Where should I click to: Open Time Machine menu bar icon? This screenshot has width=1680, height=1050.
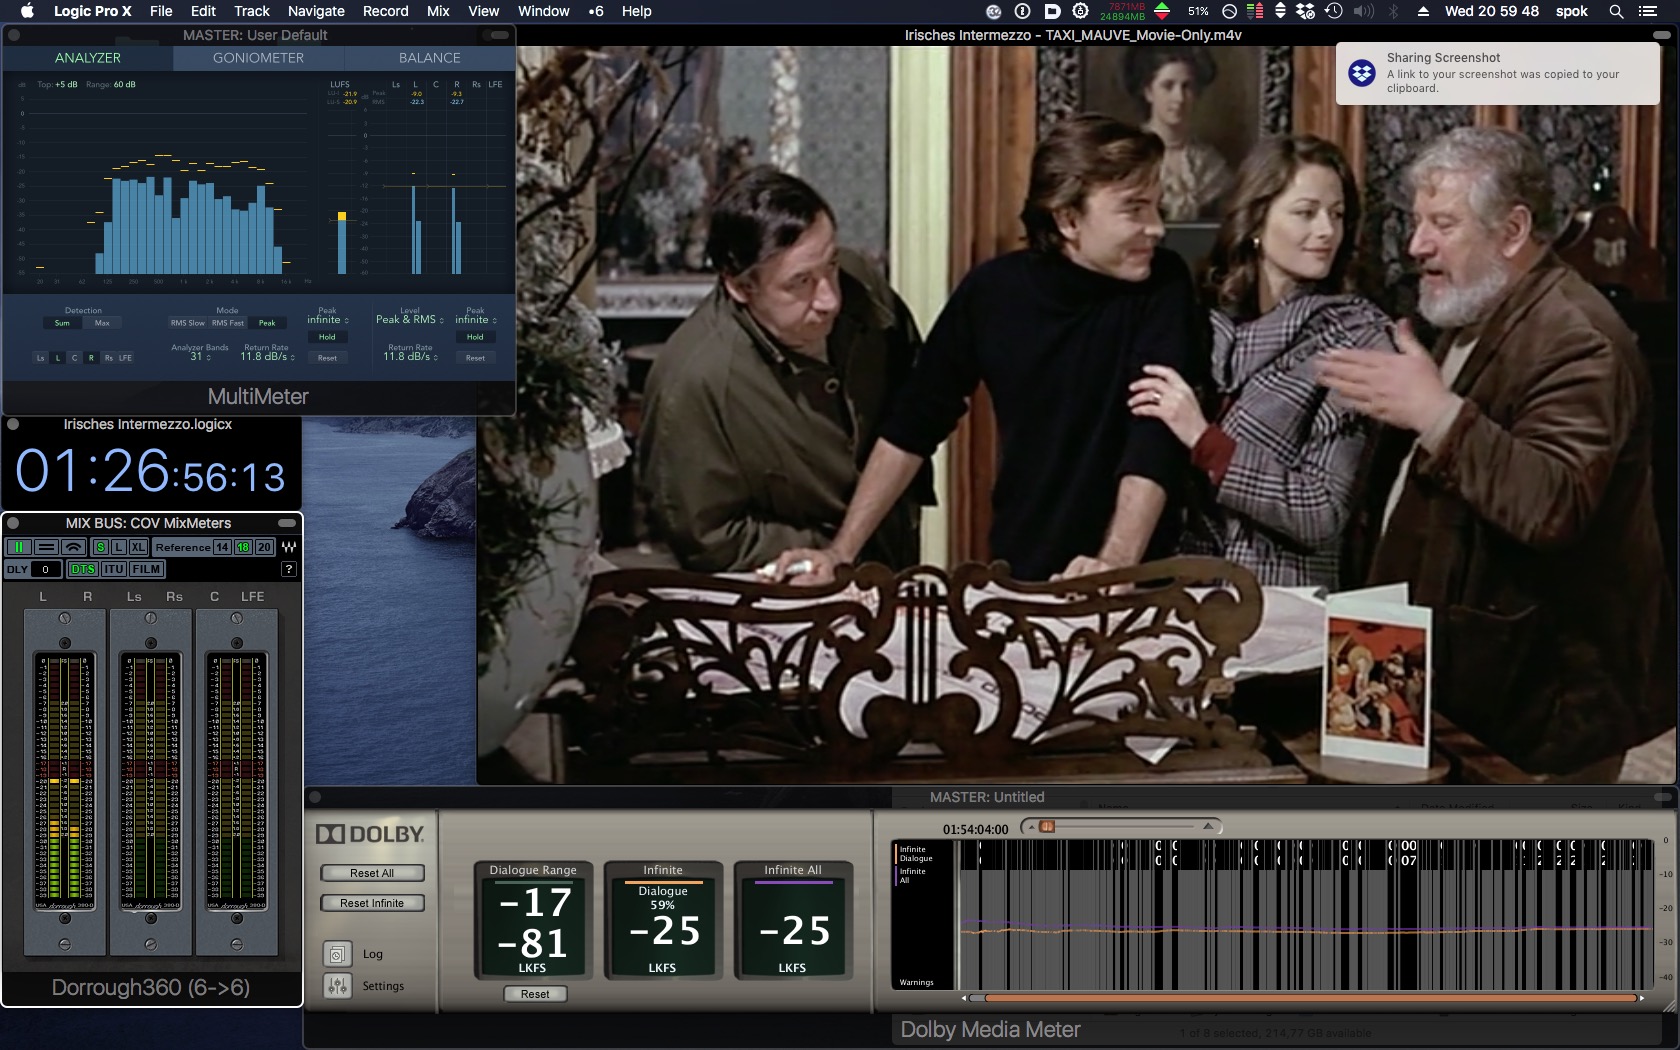1334,11
